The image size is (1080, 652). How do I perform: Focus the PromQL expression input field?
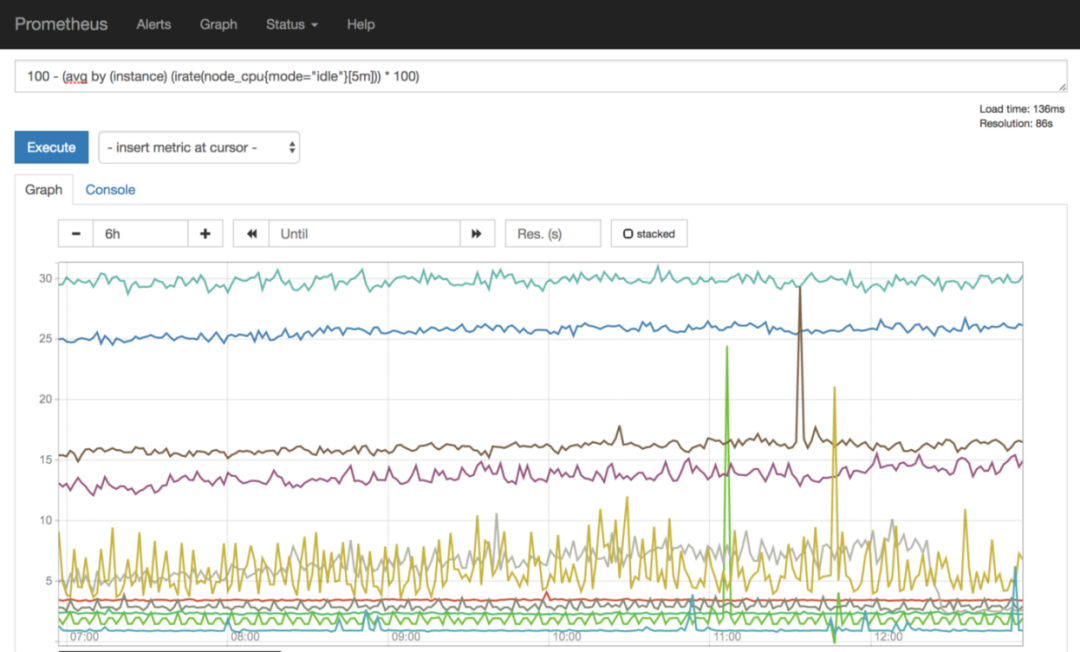(x=540, y=77)
